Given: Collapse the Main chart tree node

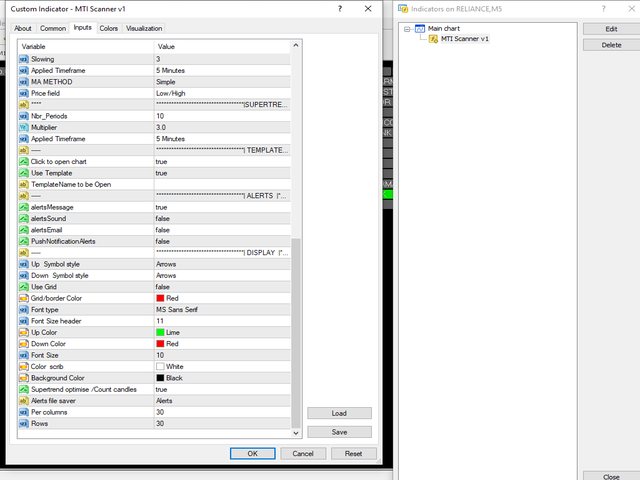Looking at the screenshot, I should (x=407, y=29).
